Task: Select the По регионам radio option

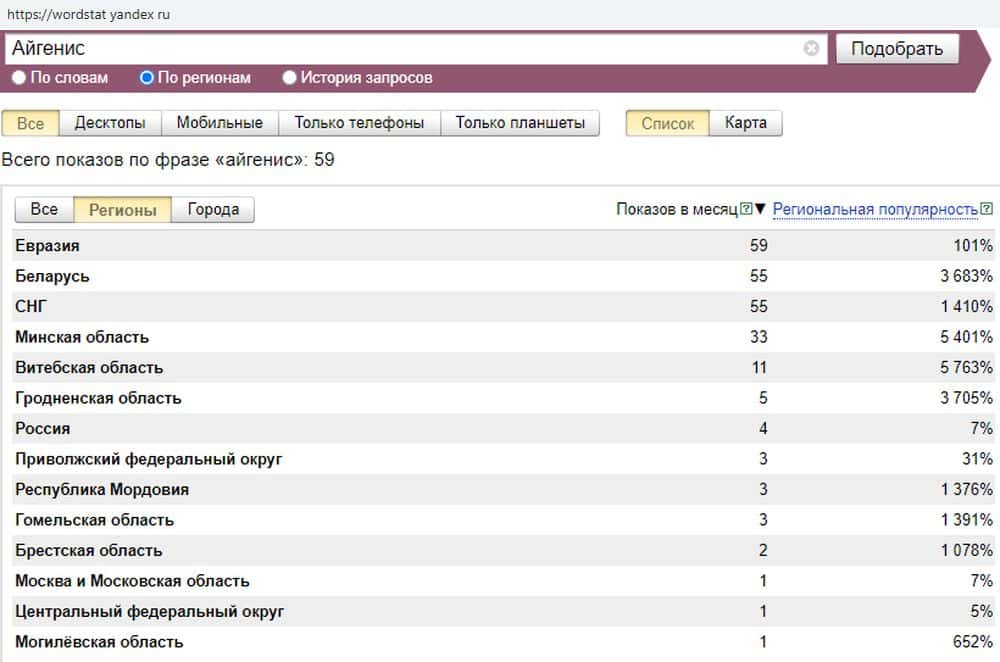Action: tap(147, 77)
